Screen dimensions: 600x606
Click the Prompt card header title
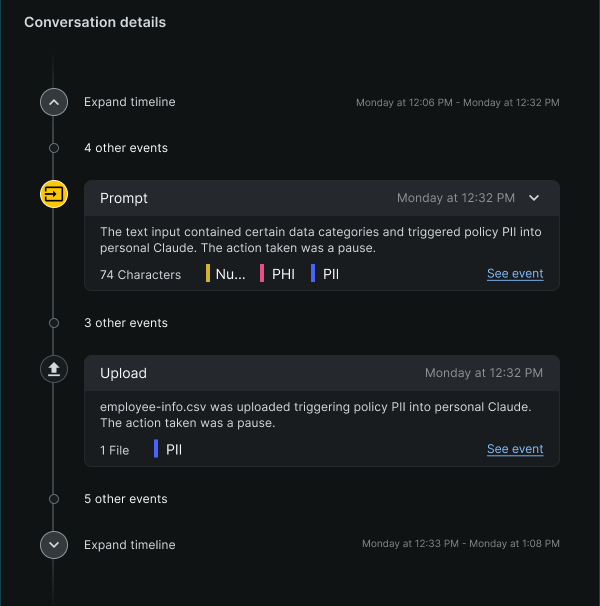[x=124, y=198]
